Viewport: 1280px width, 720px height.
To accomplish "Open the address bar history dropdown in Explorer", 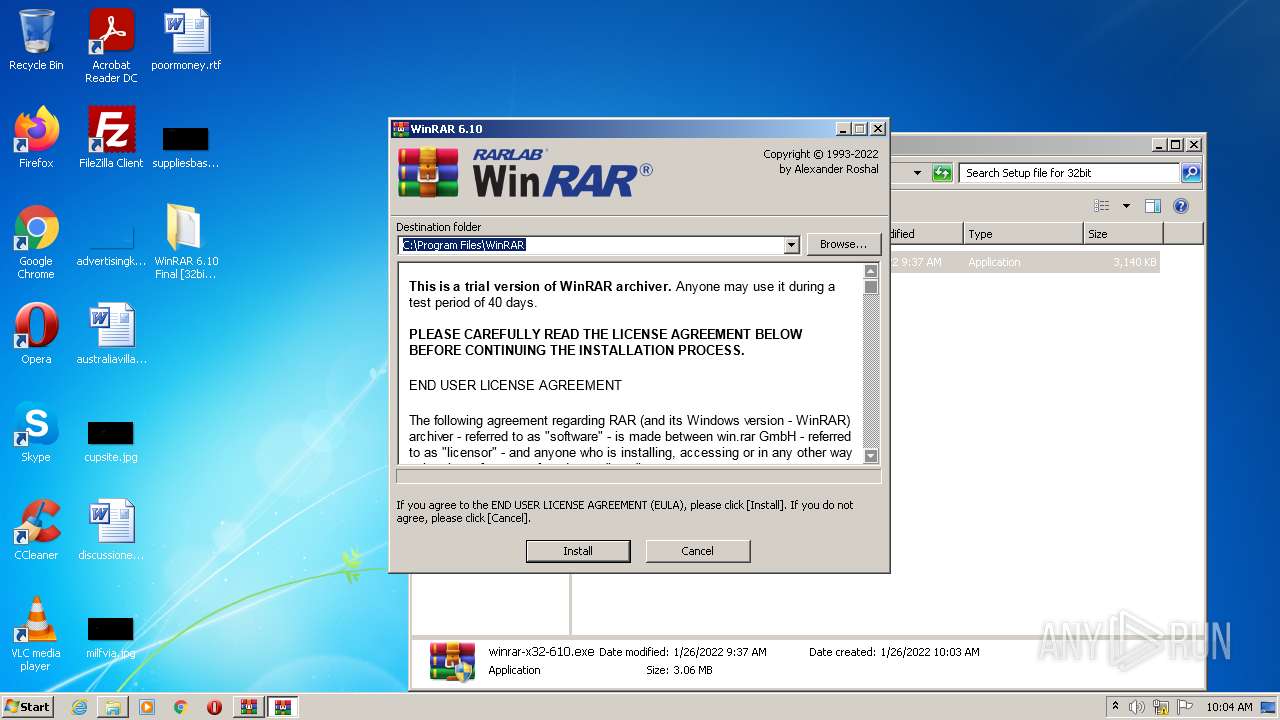I will [x=917, y=173].
